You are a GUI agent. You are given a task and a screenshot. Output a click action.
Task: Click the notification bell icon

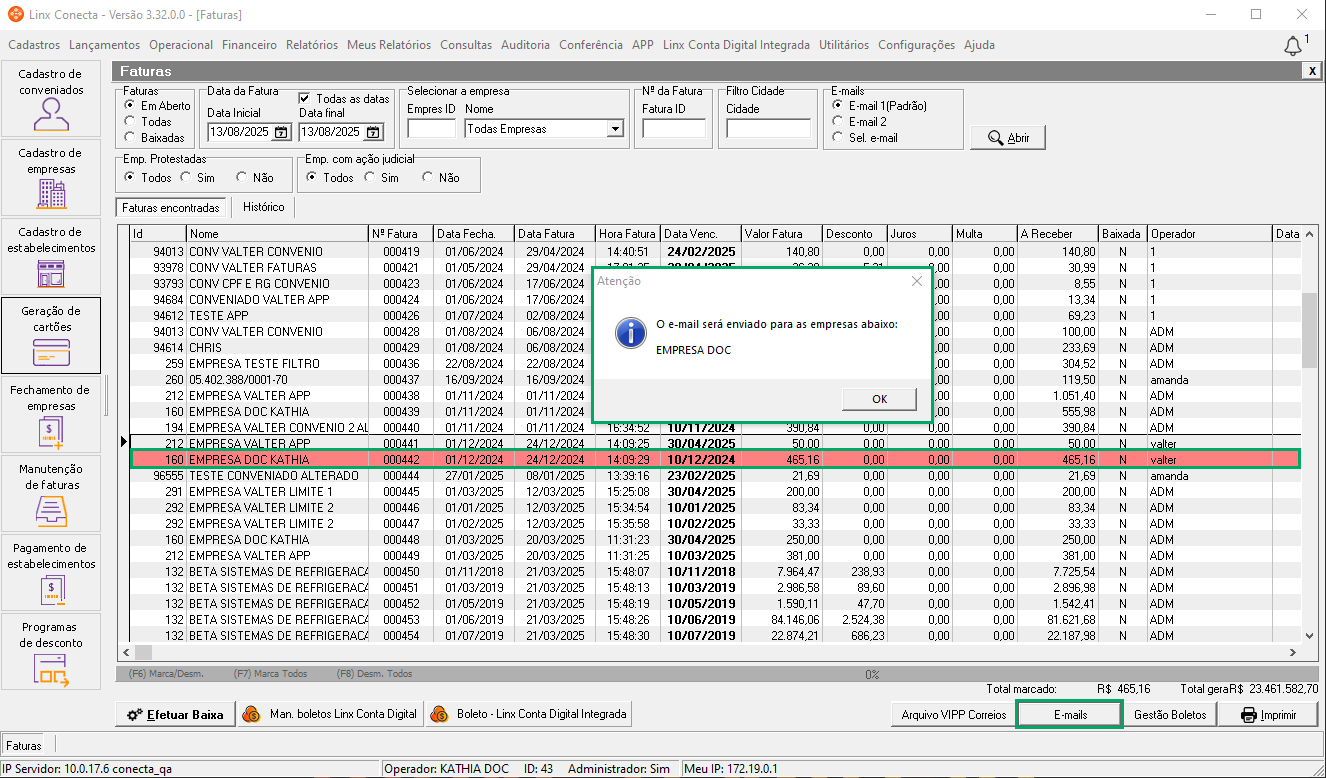coord(1293,46)
